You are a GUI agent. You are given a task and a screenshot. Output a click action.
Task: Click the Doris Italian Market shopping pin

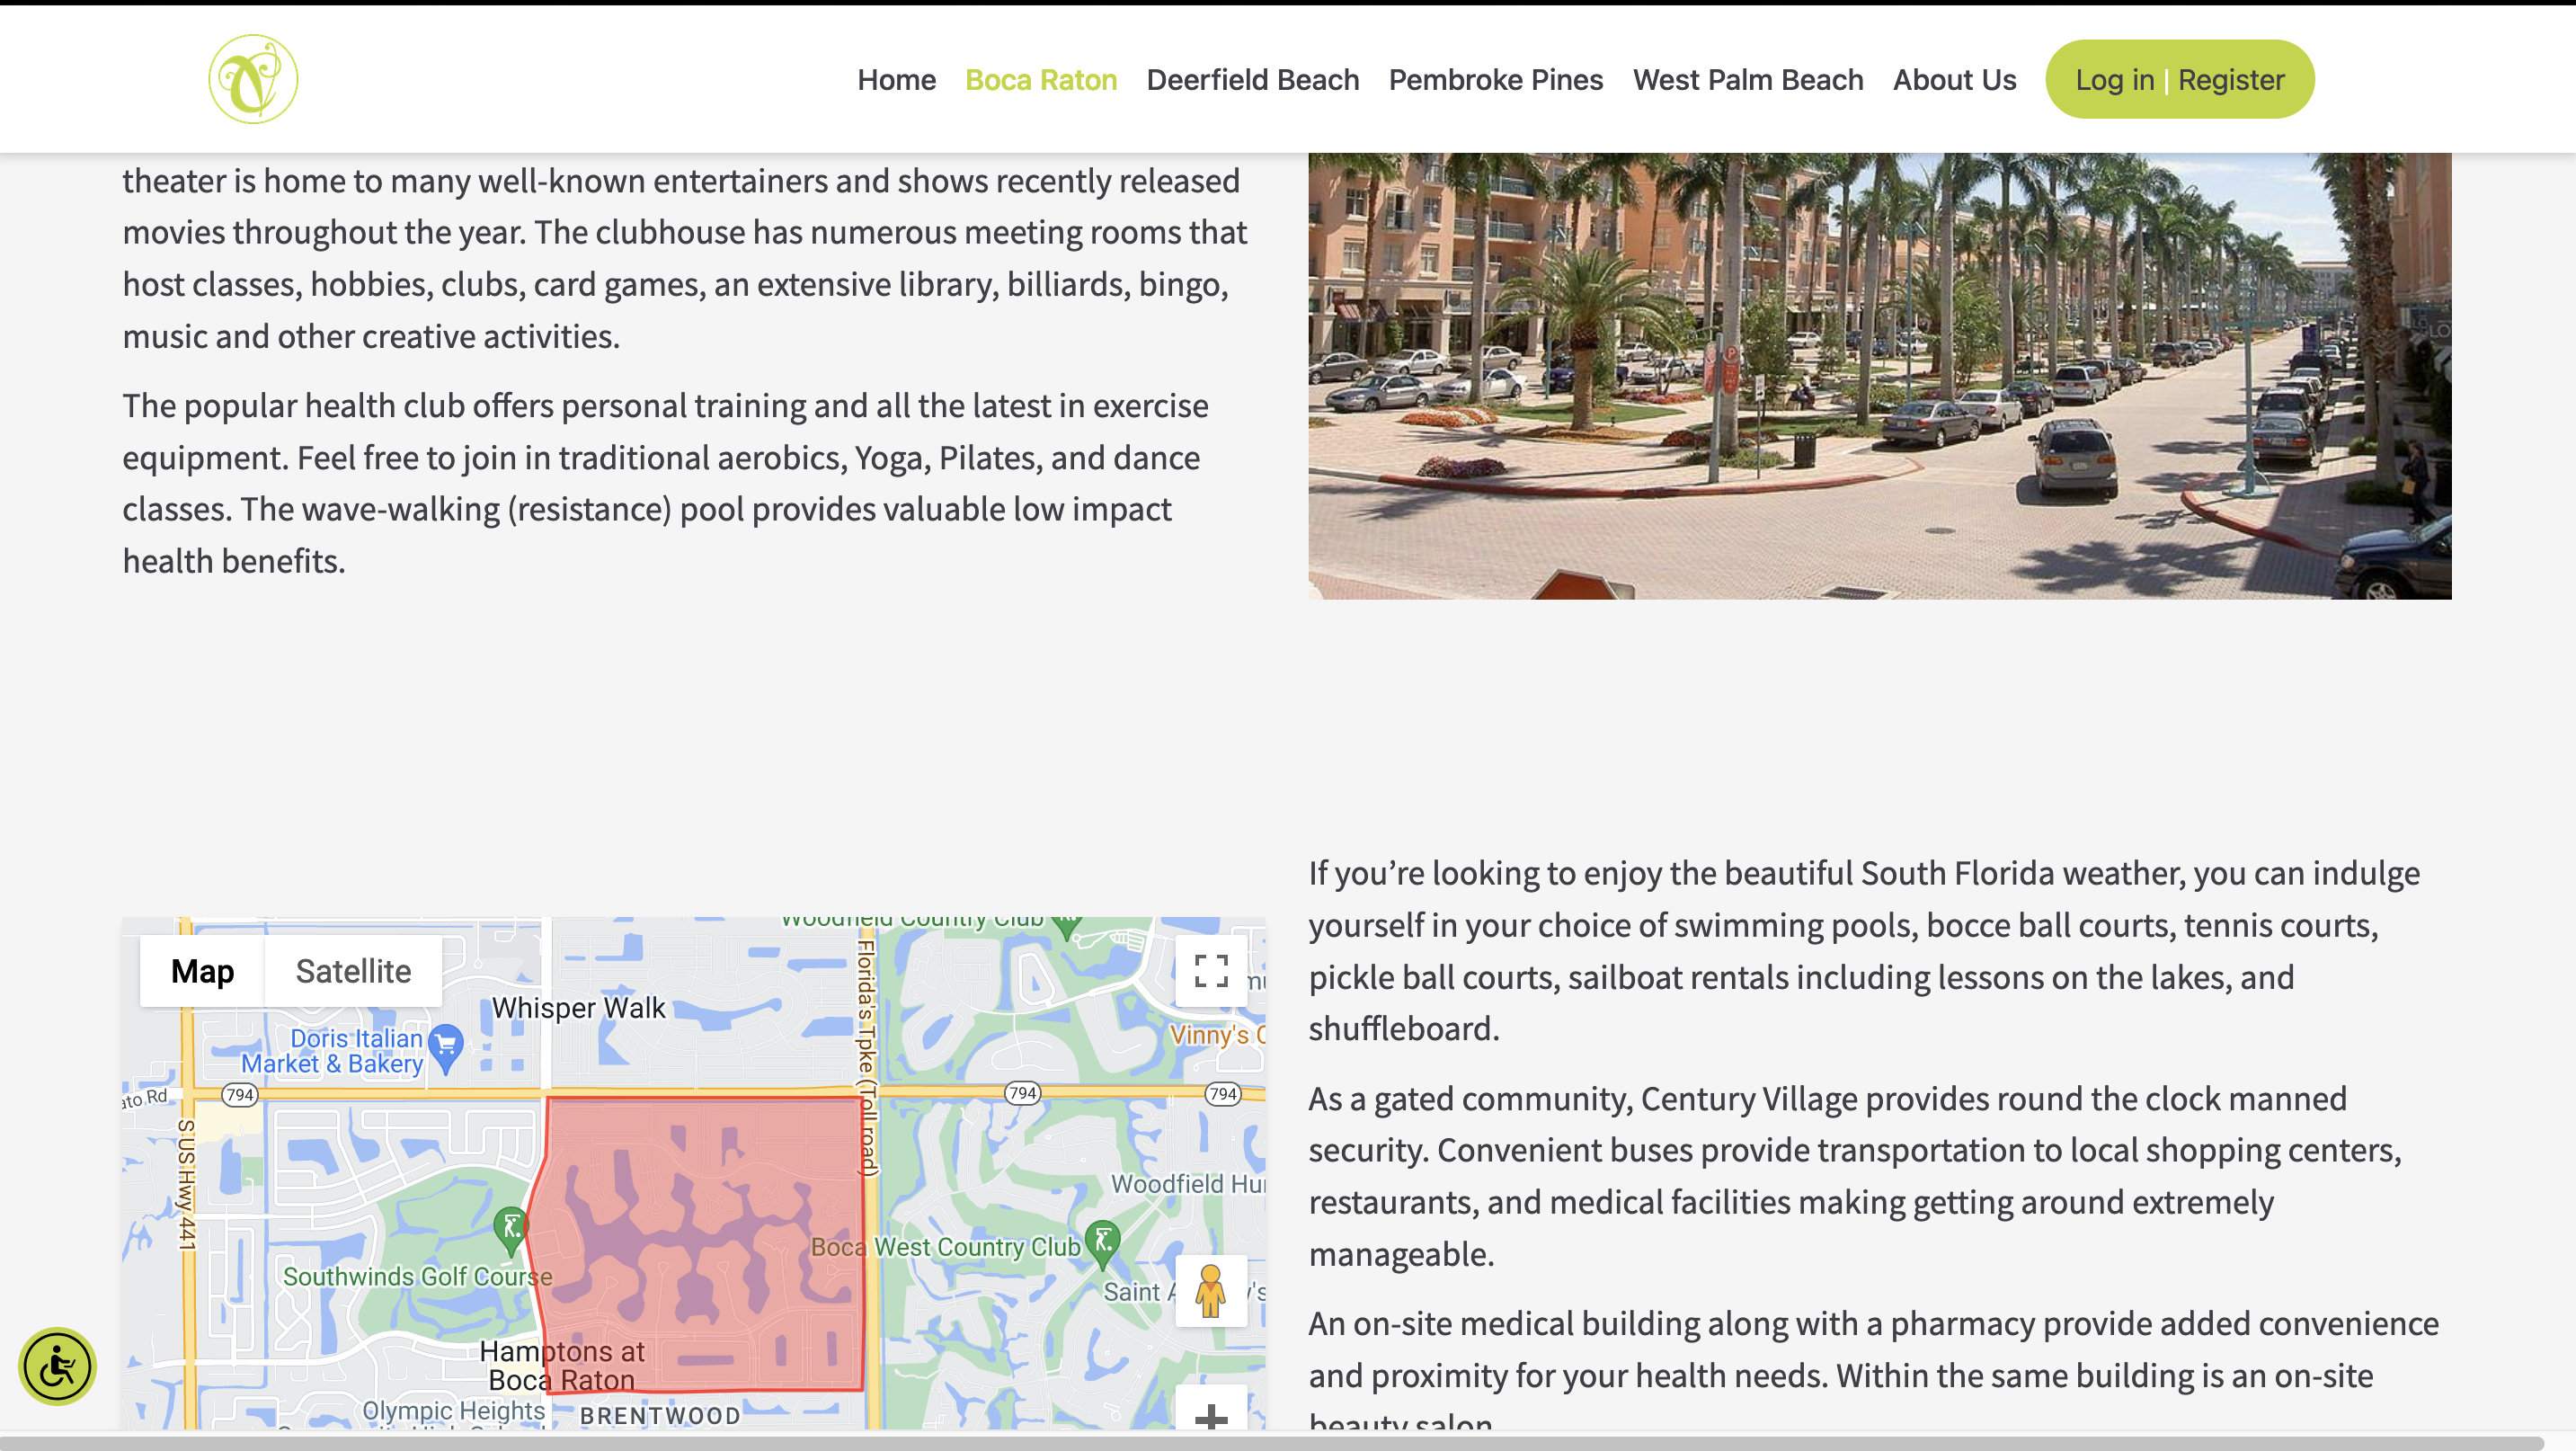[446, 1045]
